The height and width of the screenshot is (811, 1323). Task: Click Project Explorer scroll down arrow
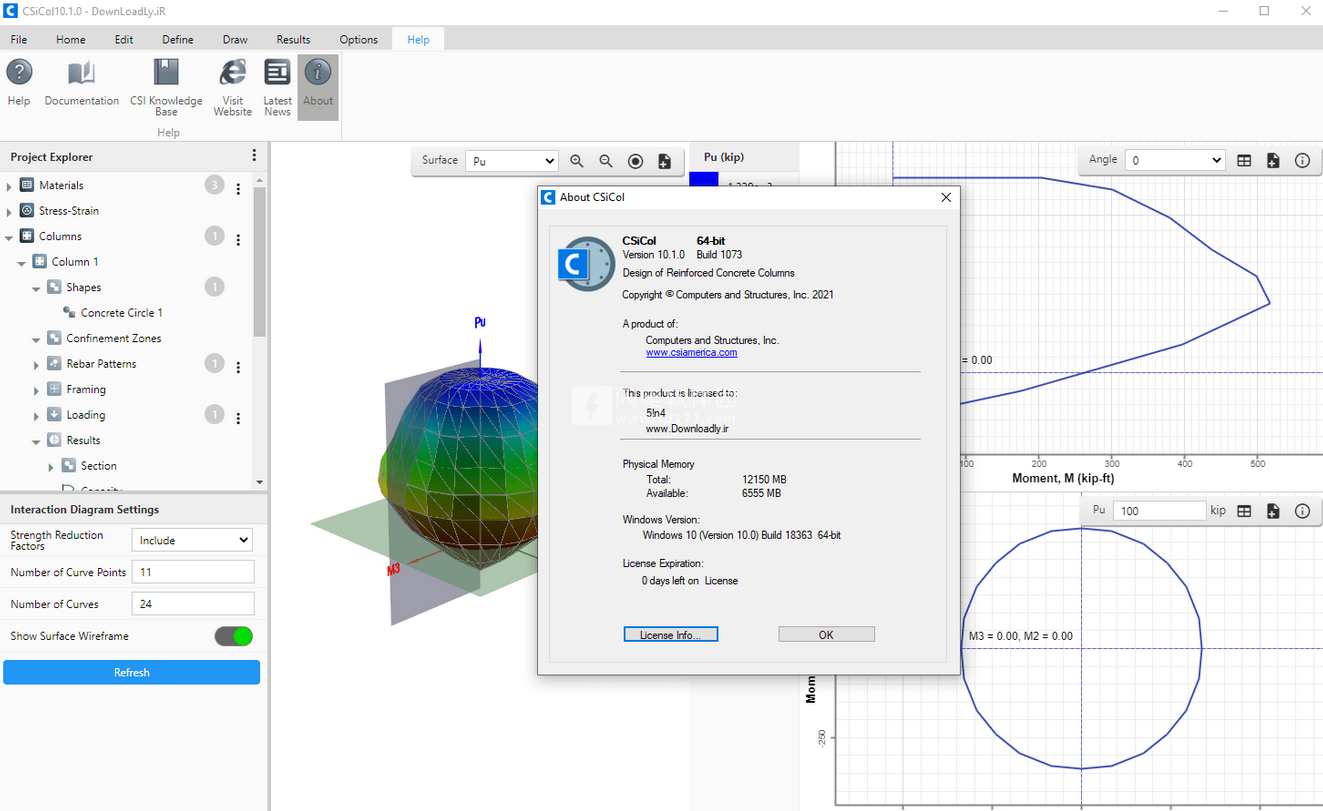(259, 482)
